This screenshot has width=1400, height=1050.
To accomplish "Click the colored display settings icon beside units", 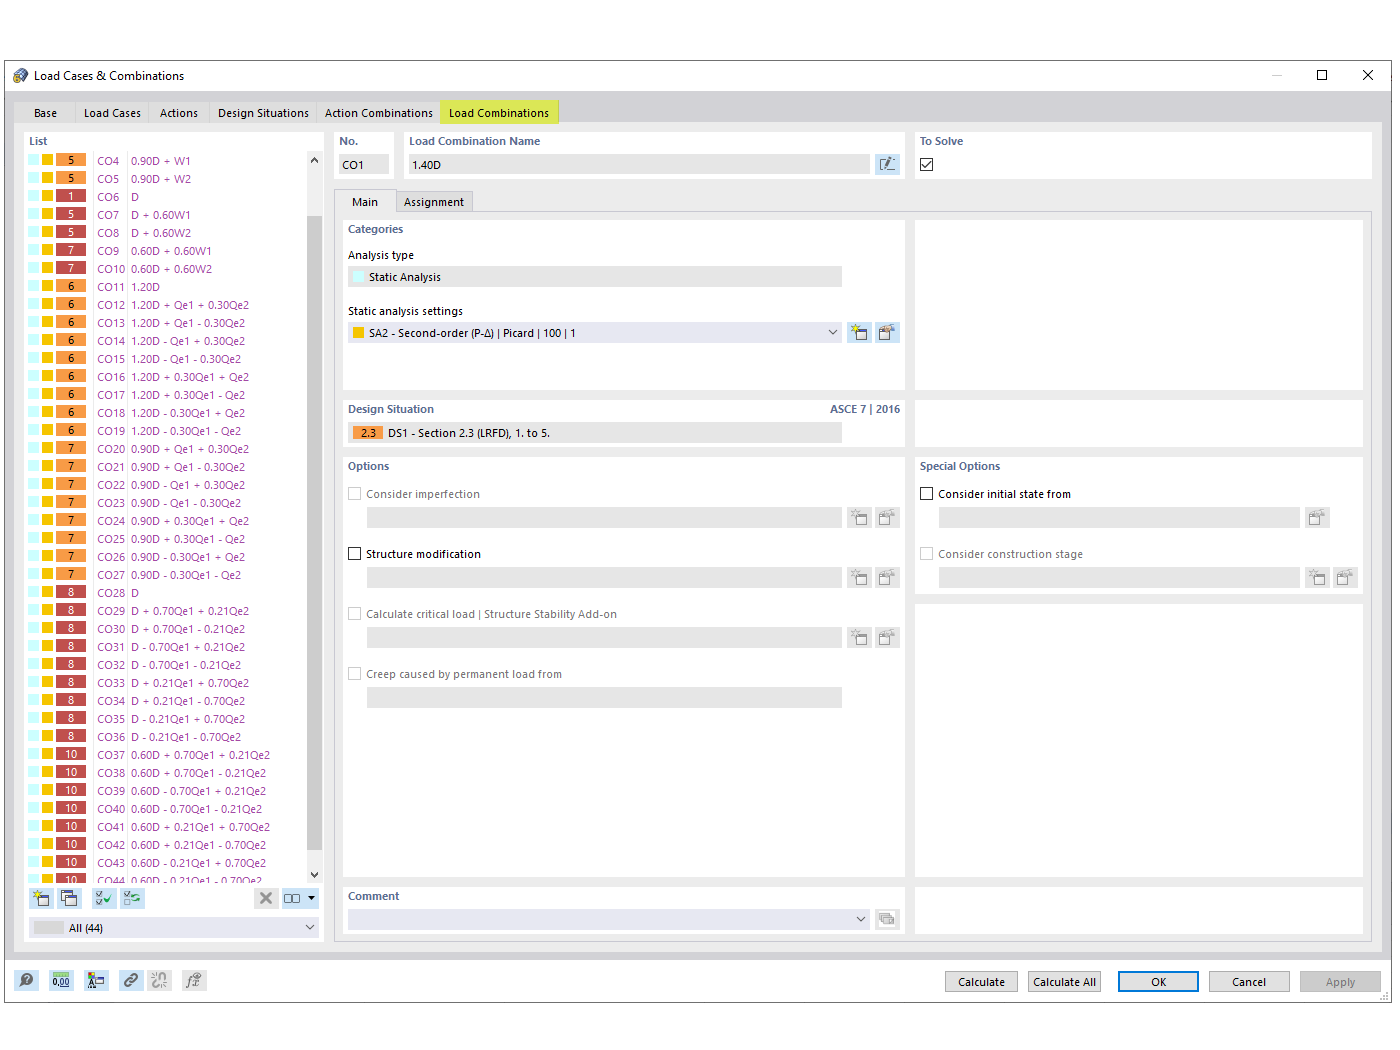I will click(96, 981).
